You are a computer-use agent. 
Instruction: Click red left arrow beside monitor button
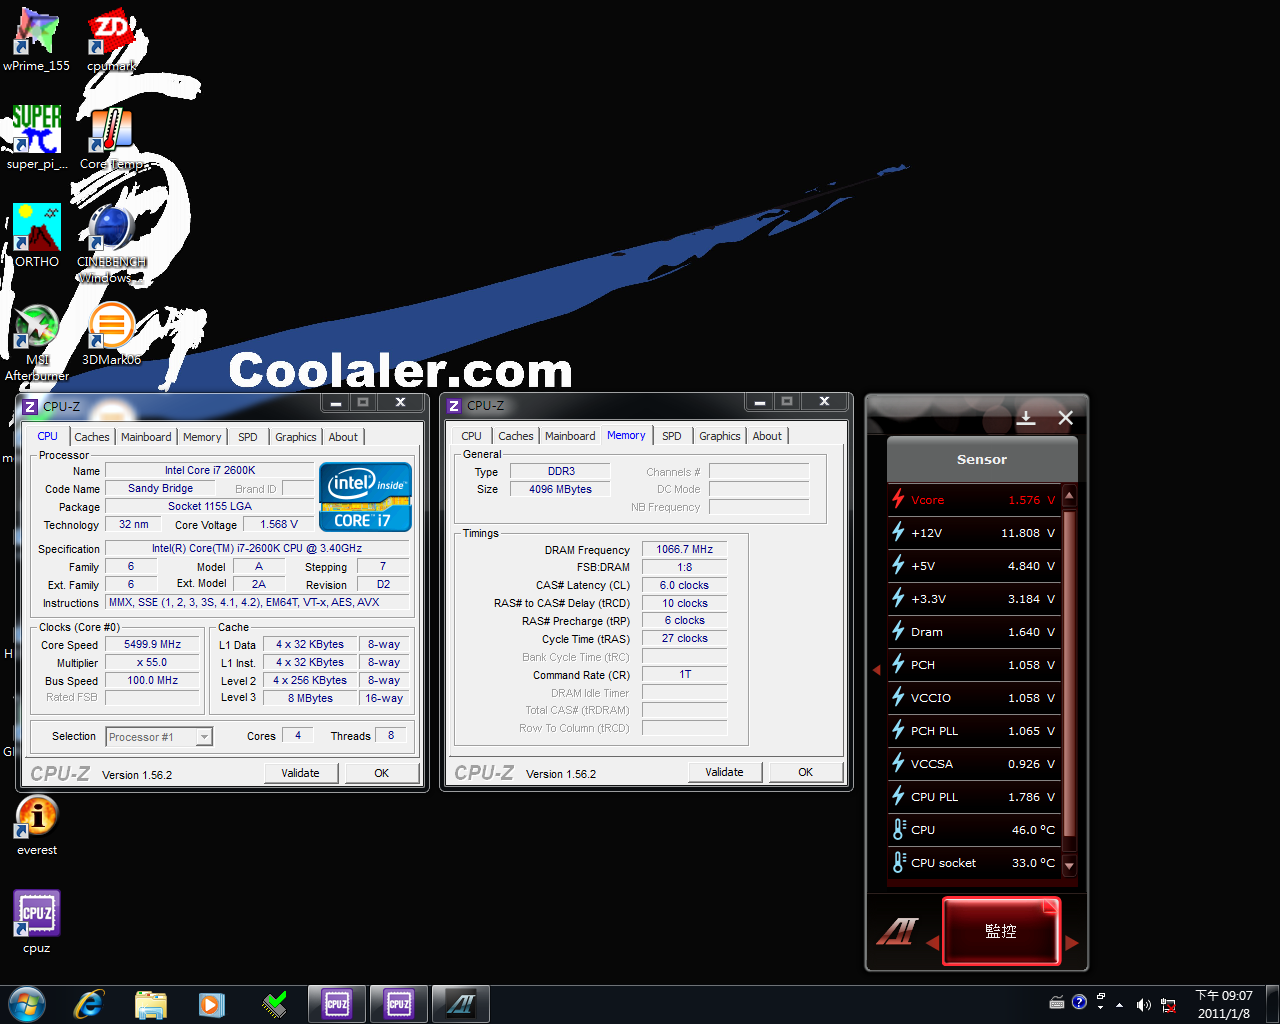pos(932,943)
